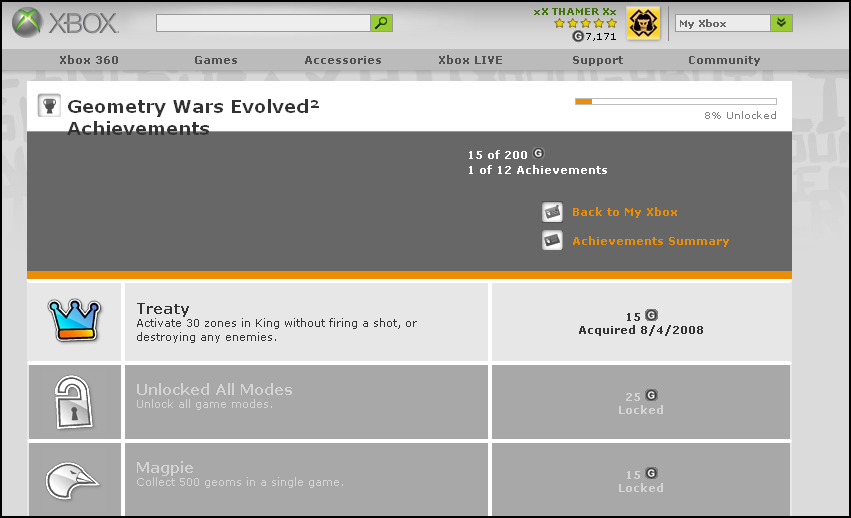Open the Xbox LIVE menu
The width and height of the screenshot is (851, 518).
pyautogui.click(x=471, y=60)
